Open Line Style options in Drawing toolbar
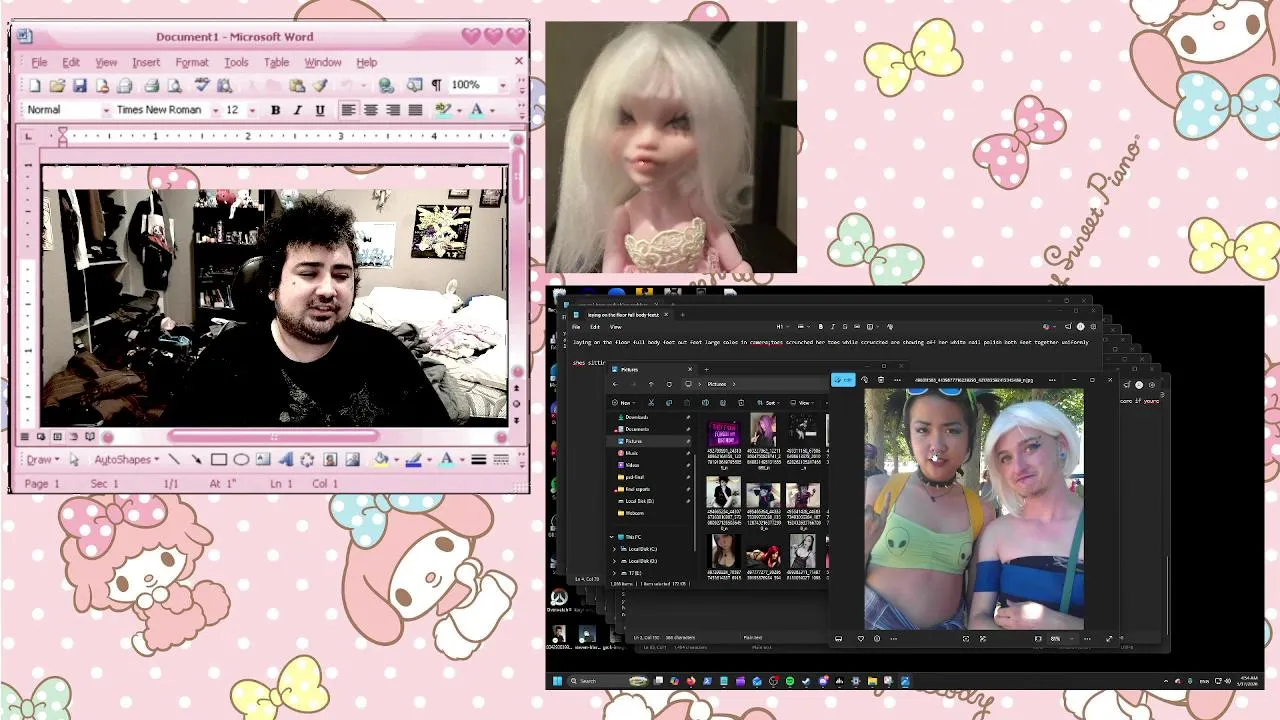Viewport: 1280px width, 720px height. [478, 460]
